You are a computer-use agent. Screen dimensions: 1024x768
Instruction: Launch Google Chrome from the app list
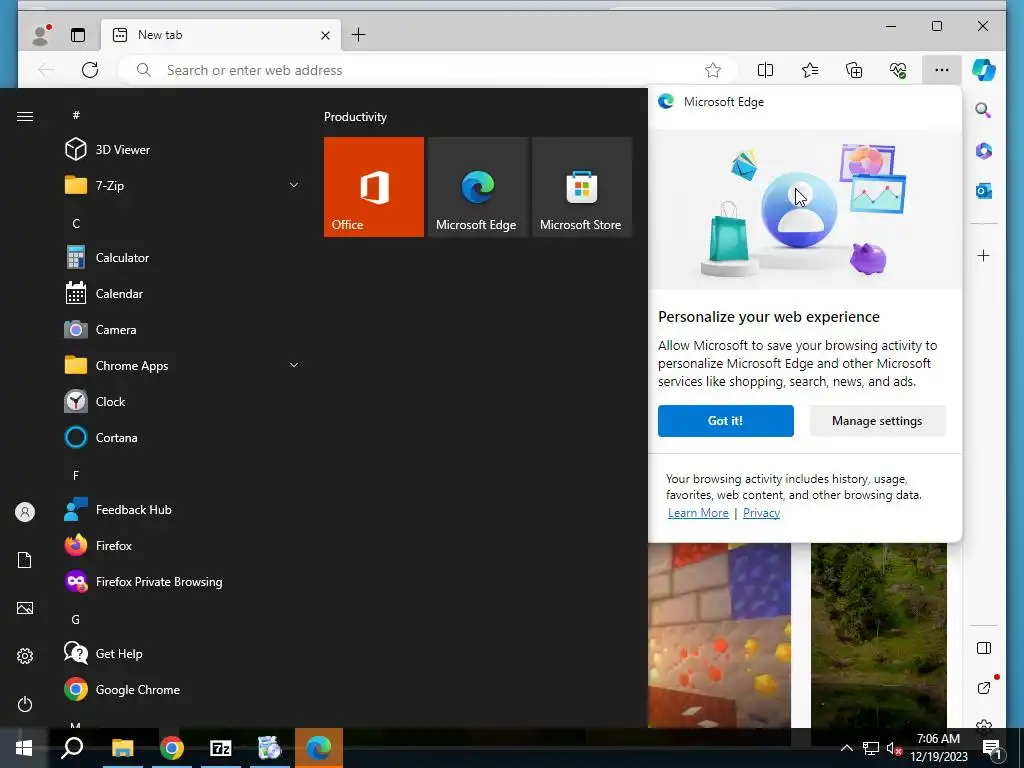tap(183, 690)
